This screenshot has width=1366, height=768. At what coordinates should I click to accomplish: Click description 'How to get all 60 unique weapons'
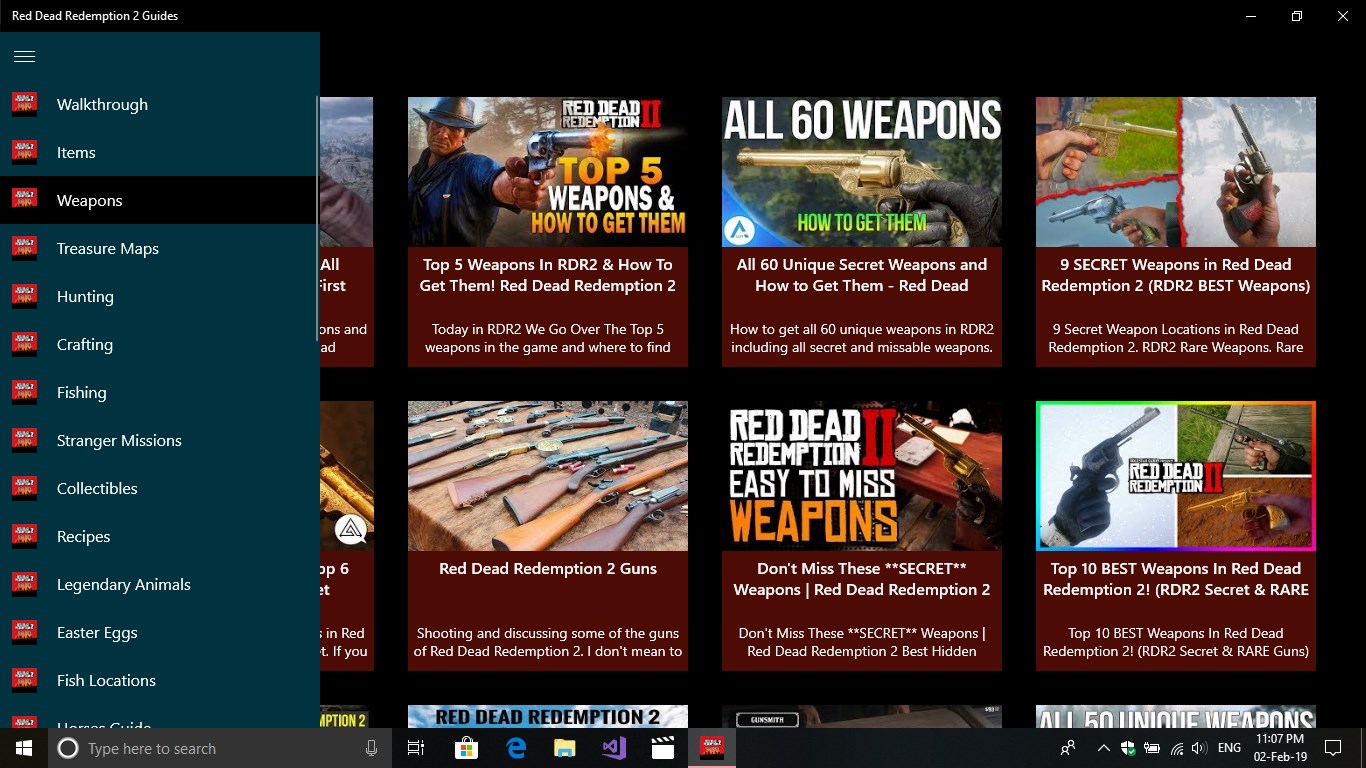click(862, 338)
